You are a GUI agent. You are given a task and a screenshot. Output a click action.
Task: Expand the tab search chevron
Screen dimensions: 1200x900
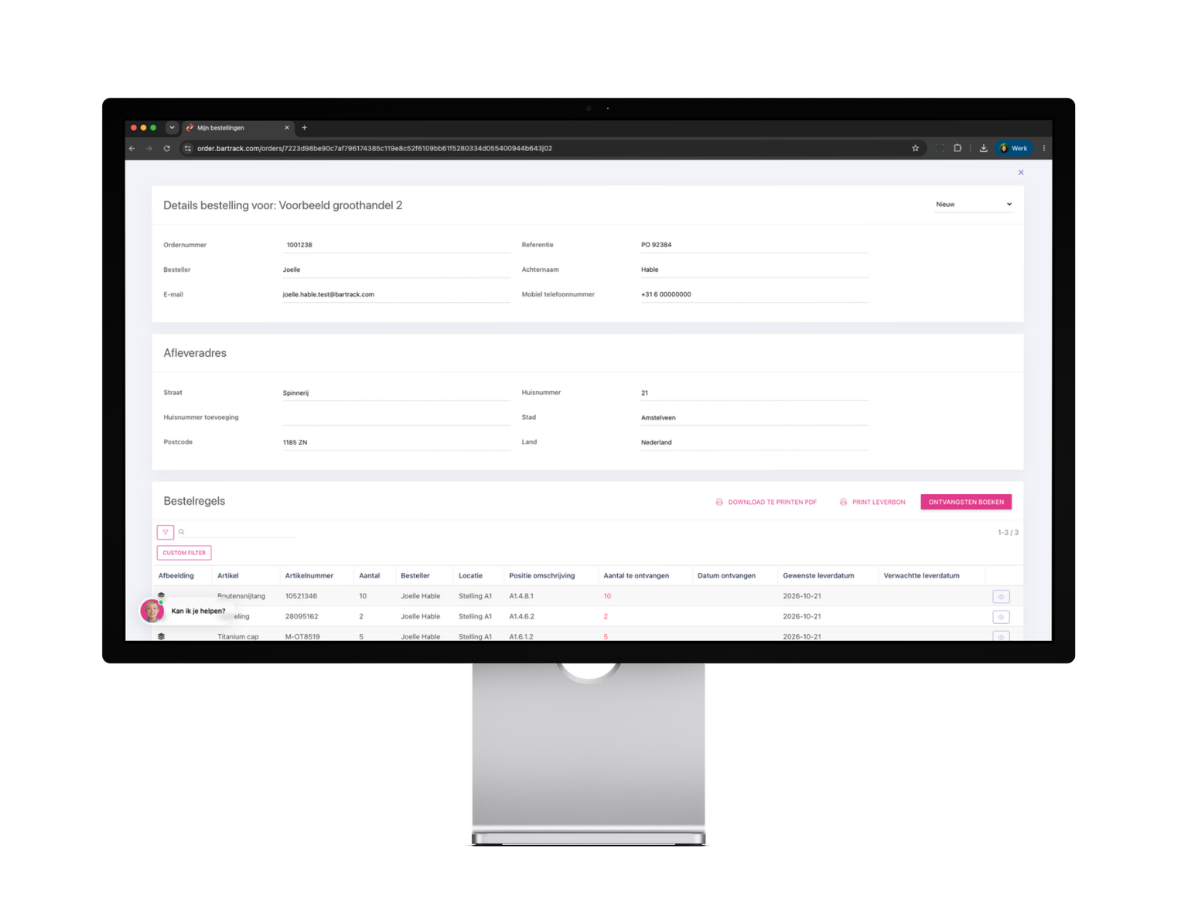[172, 128]
